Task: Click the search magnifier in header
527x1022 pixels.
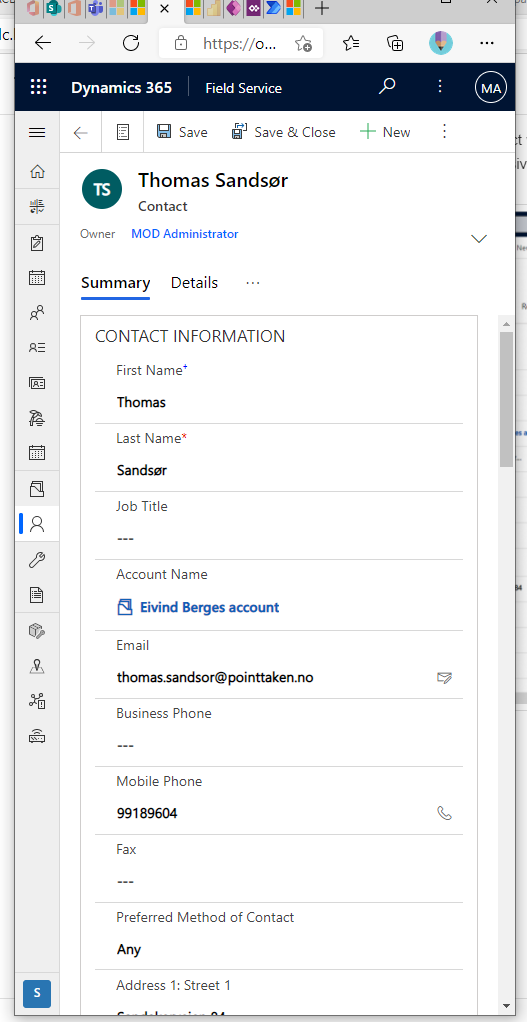Action: 387,87
